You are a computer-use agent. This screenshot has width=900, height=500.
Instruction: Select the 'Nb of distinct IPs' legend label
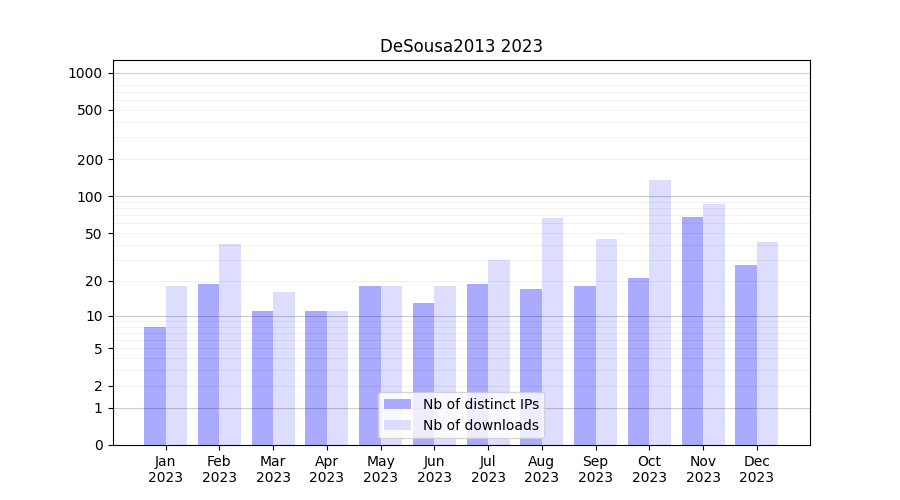(x=480, y=404)
